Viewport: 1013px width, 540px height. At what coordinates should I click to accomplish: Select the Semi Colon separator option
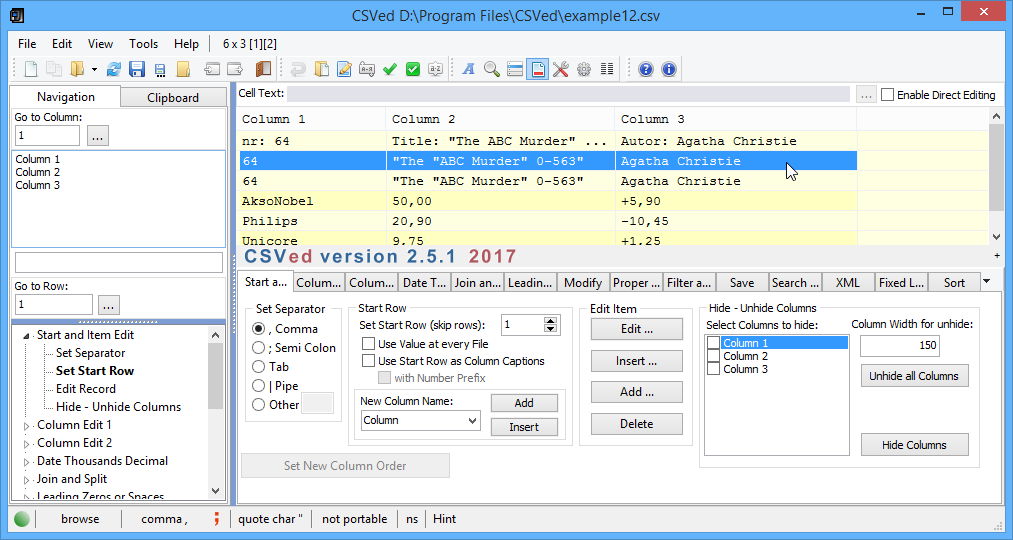tap(258, 348)
